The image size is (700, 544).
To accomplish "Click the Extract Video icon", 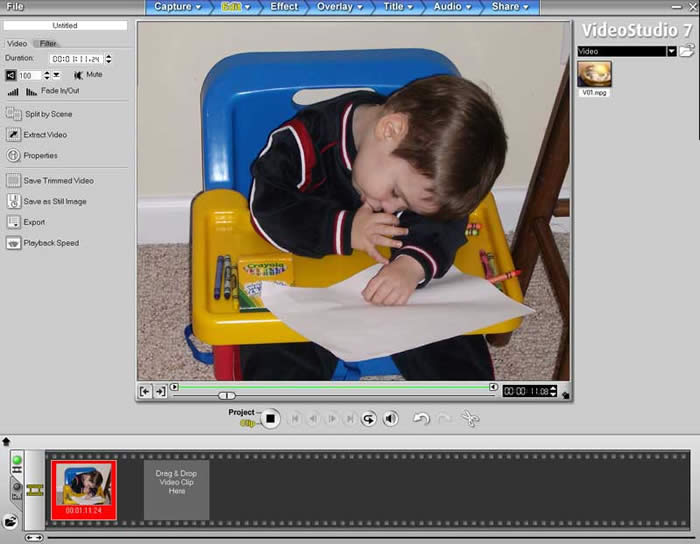I will click(14, 135).
